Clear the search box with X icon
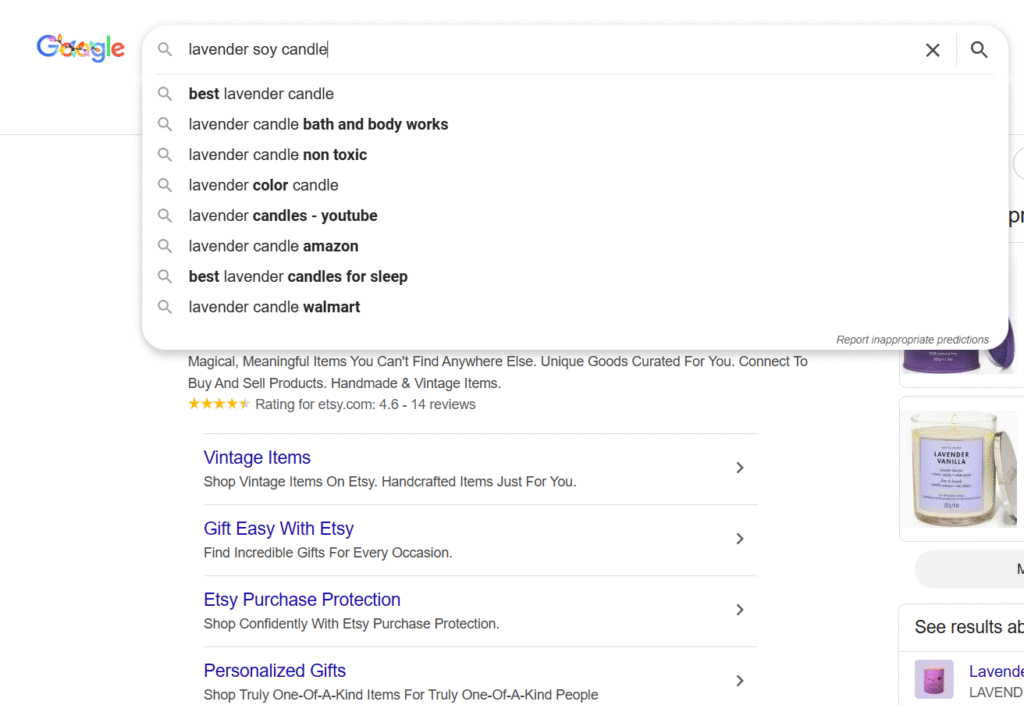Screen dimensions: 1024x705 [932, 50]
